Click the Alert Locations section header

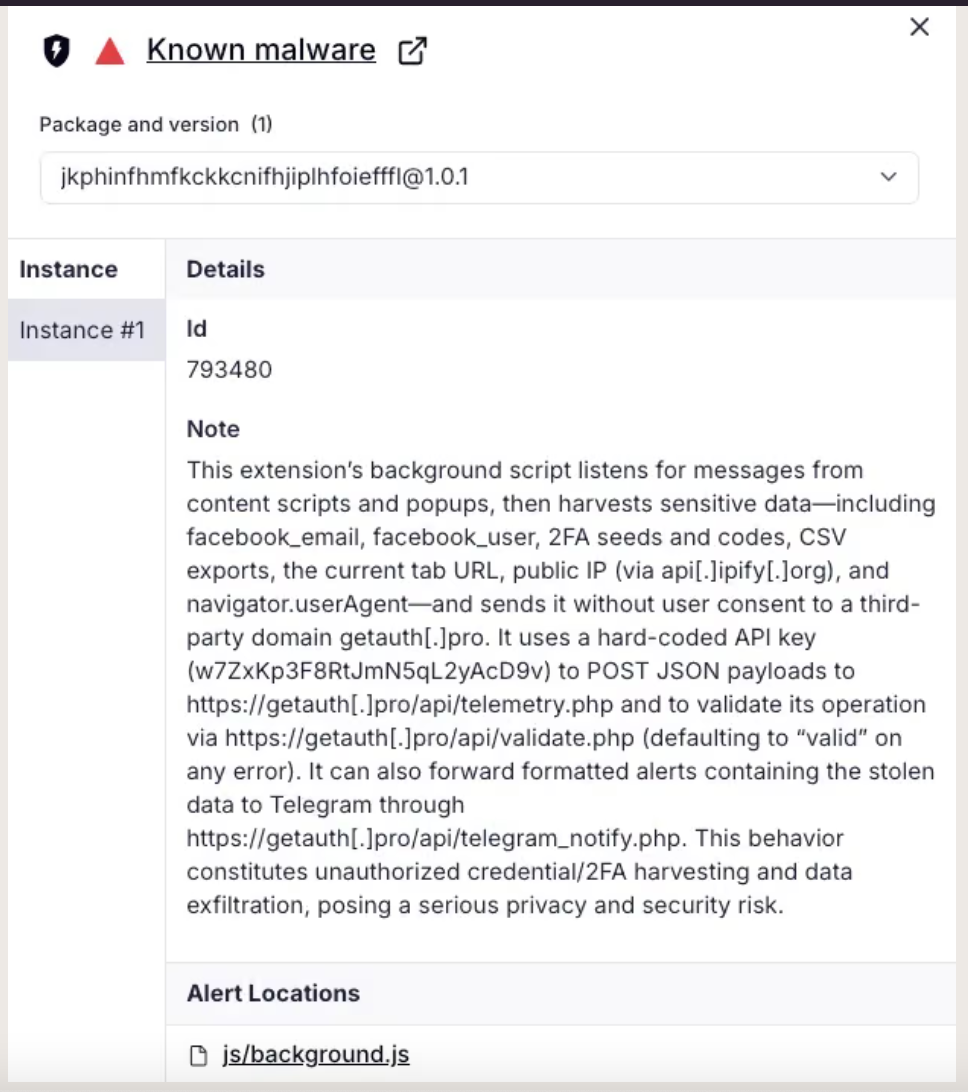click(x=273, y=993)
